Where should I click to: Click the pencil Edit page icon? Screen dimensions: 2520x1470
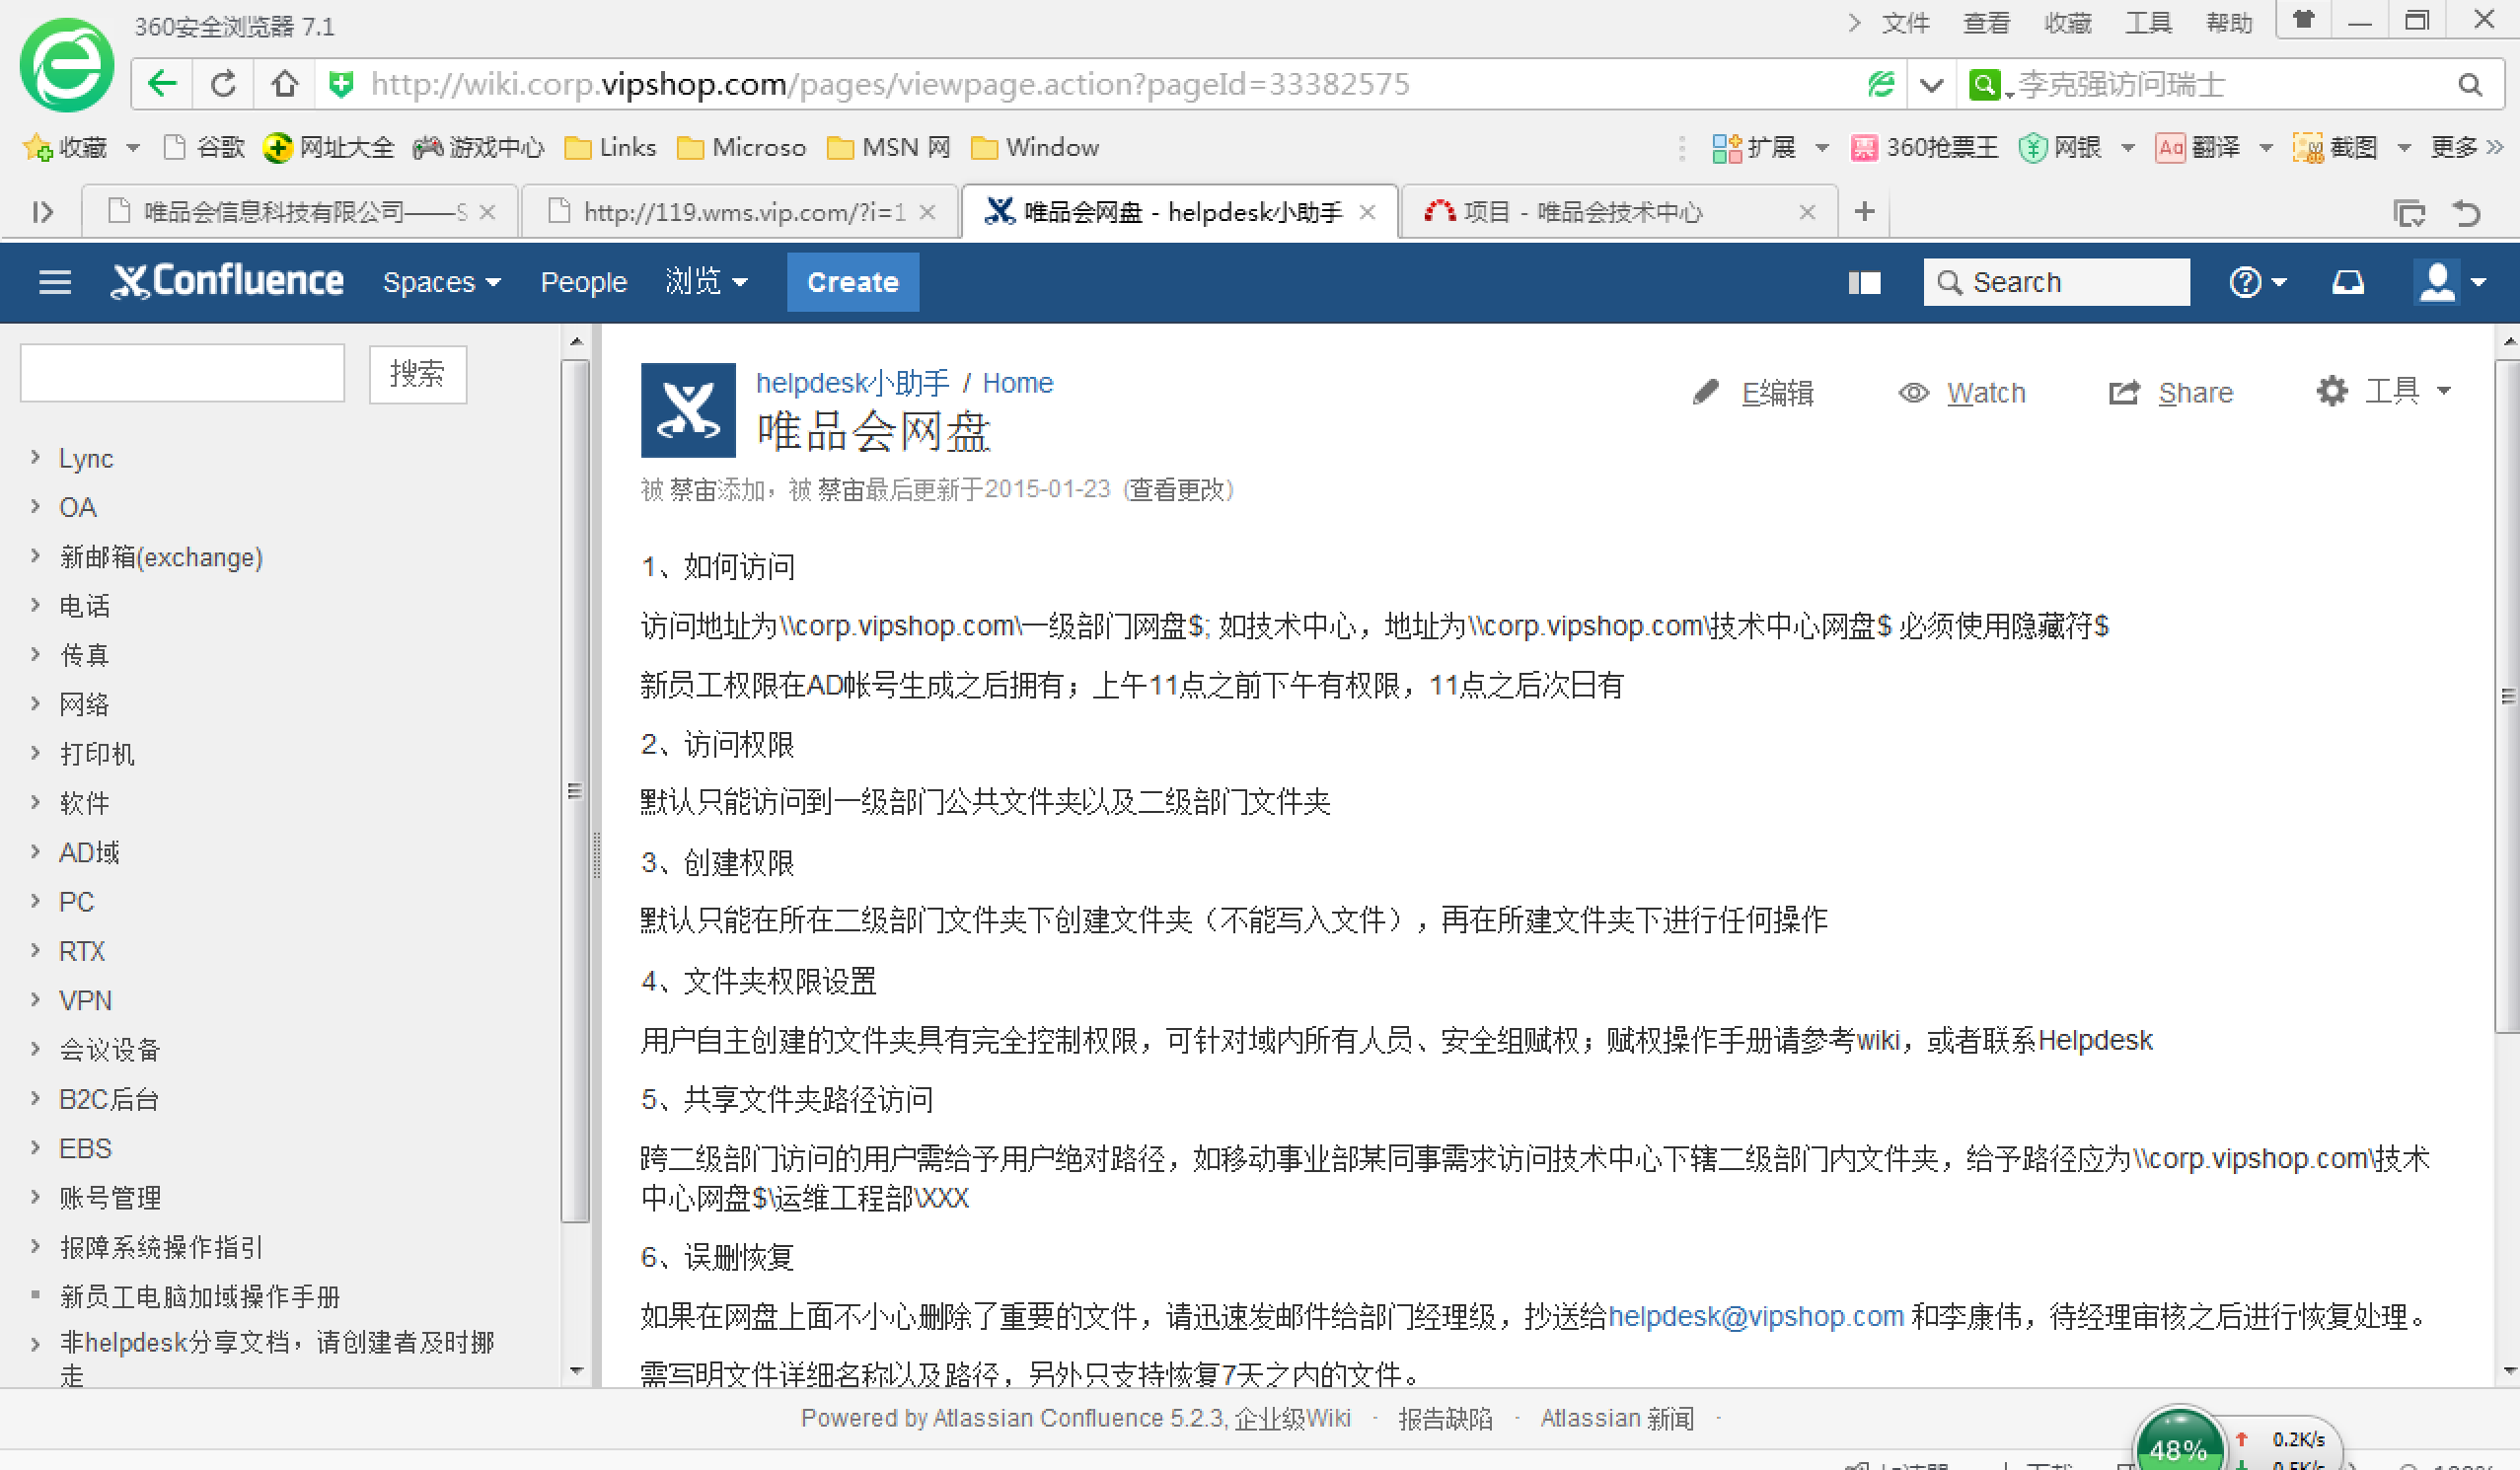point(1705,392)
